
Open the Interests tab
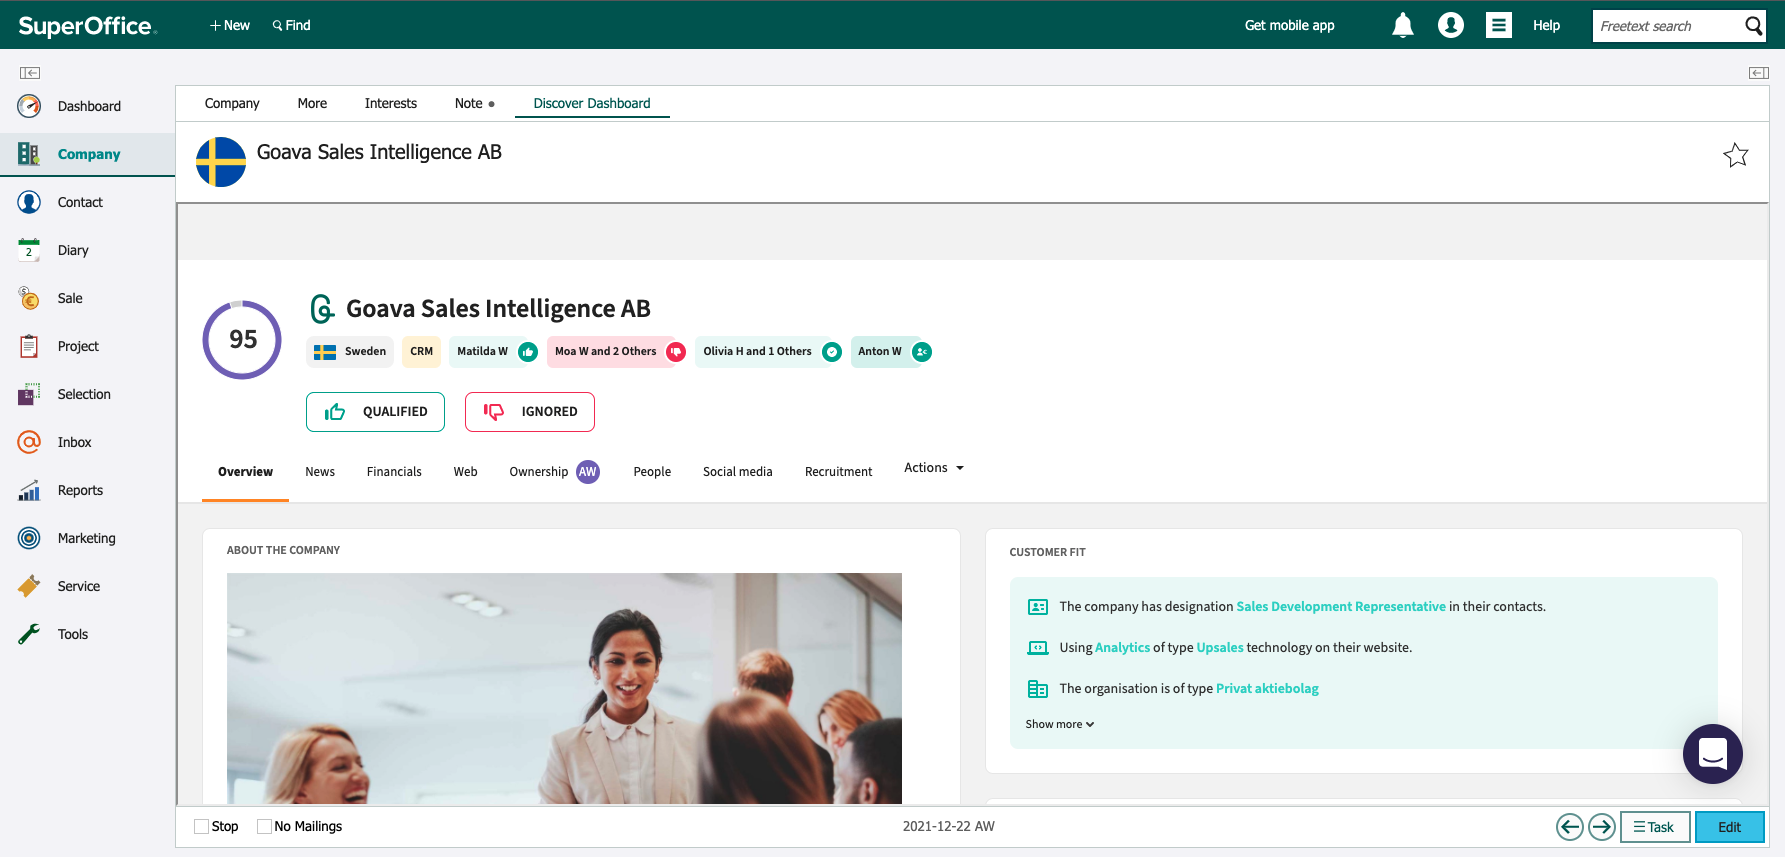click(x=391, y=103)
